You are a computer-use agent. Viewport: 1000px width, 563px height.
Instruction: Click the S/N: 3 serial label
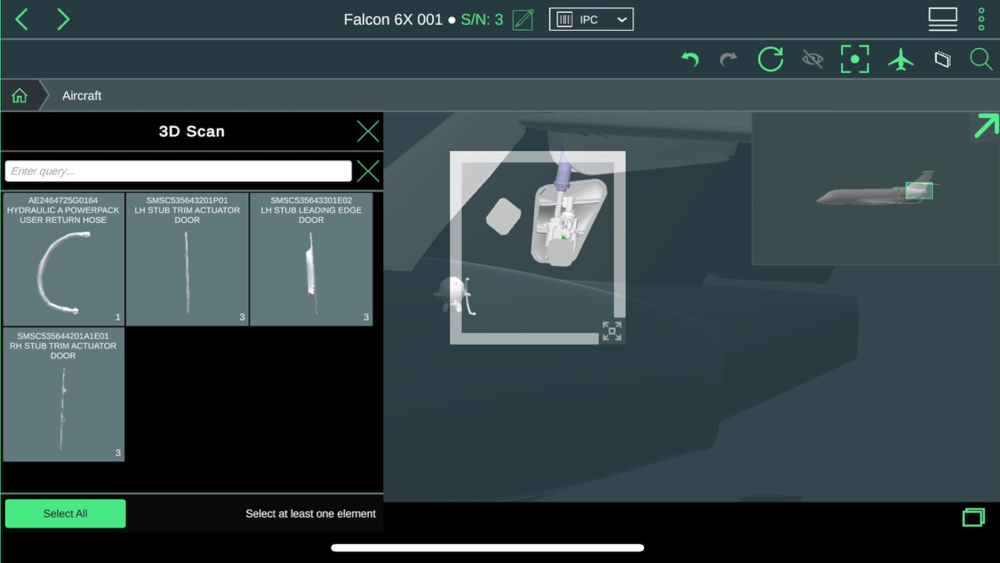point(482,20)
